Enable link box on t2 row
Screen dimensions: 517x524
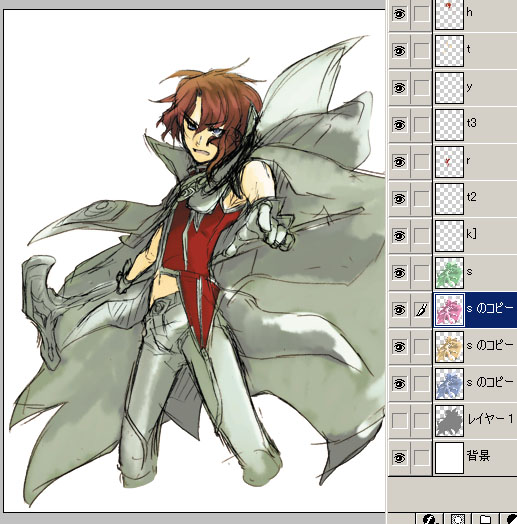point(421,199)
